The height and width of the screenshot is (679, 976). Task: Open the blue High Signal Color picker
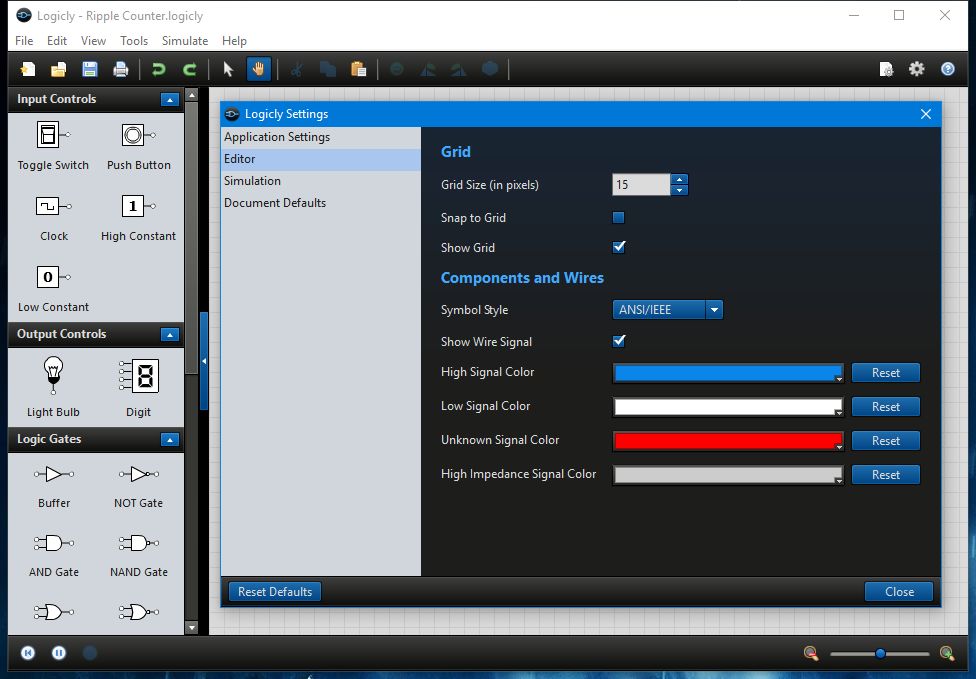pos(728,373)
